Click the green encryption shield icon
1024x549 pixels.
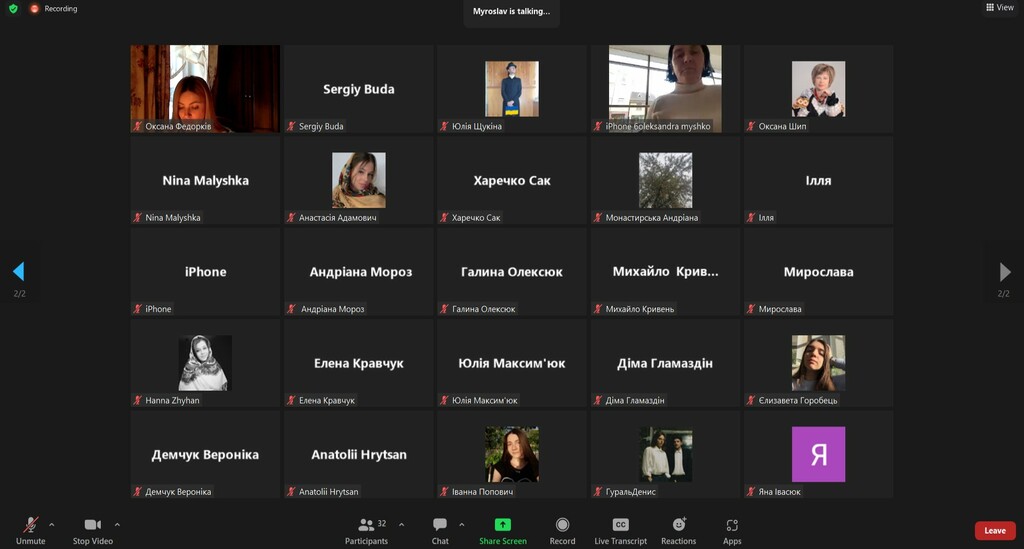click(x=13, y=9)
